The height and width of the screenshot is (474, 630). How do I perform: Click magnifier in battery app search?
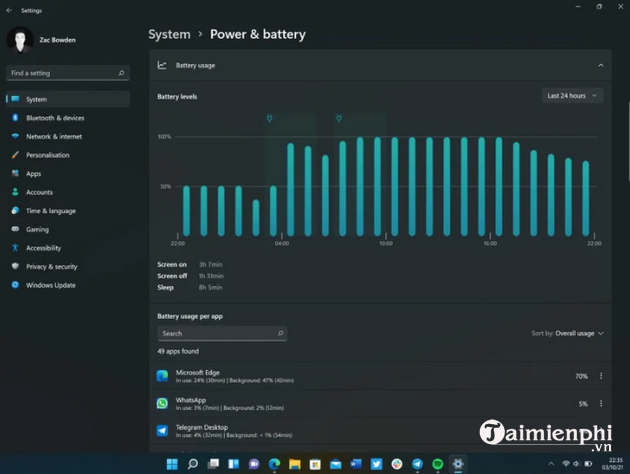280,333
